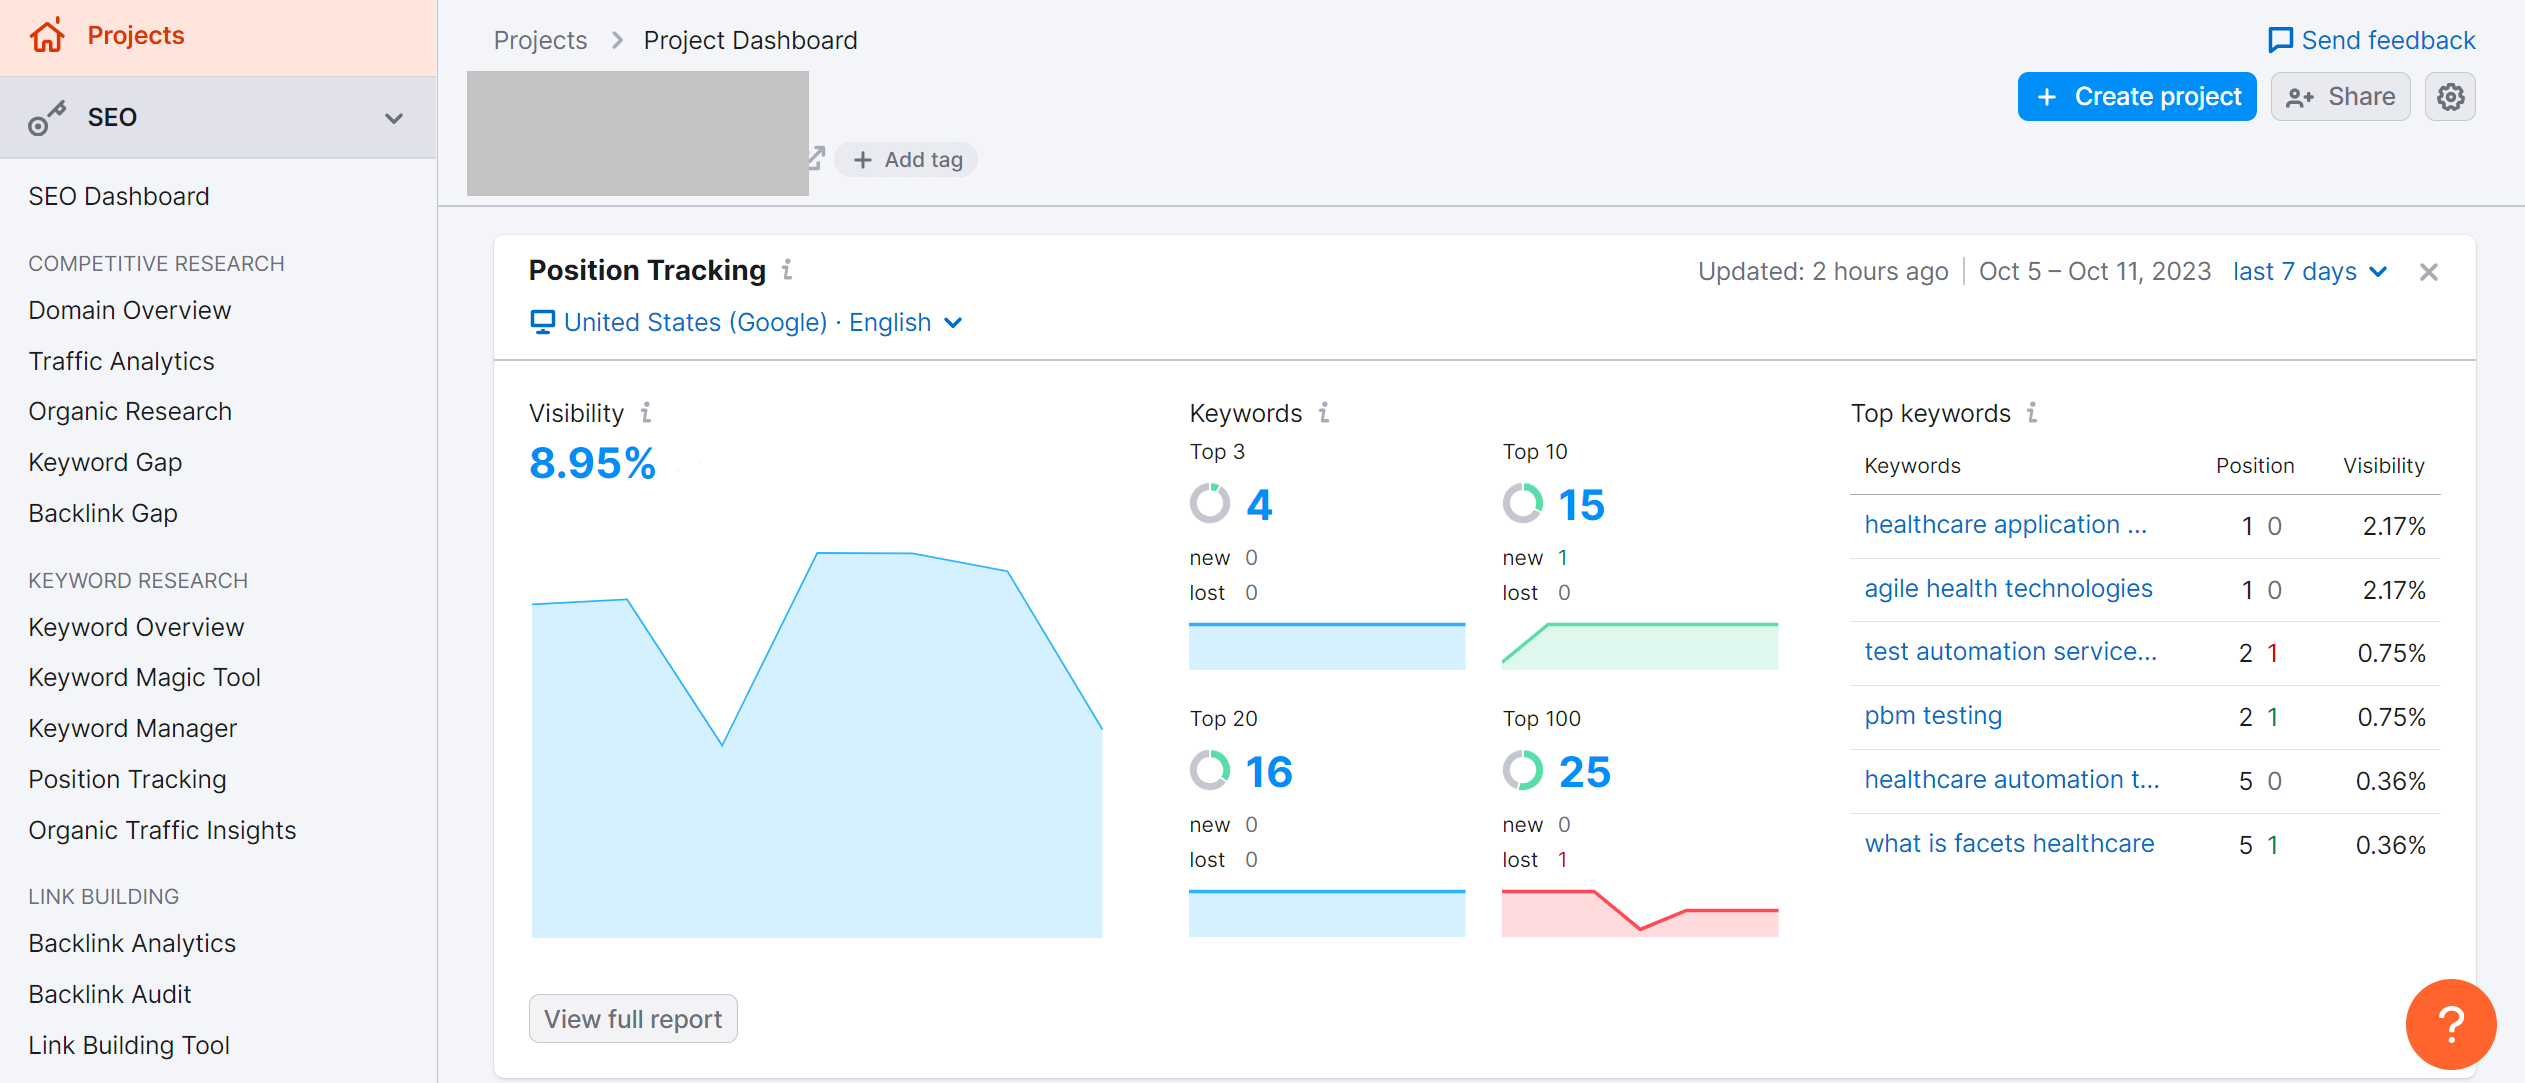Viewport: 2525px width, 1083px height.
Task: Open the last 7 days date dropdown
Action: (2310, 271)
